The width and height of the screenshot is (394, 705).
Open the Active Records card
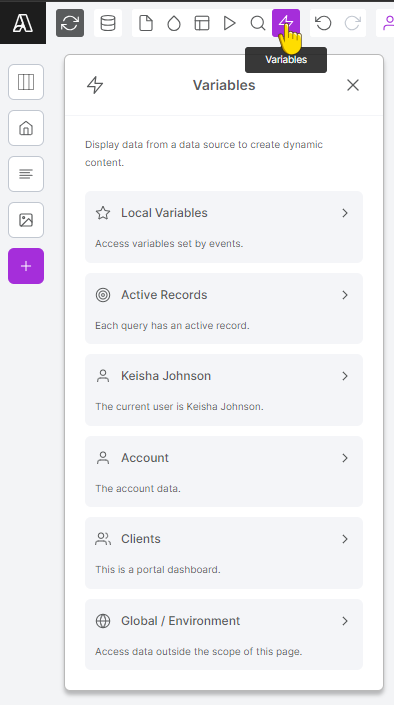point(224,308)
